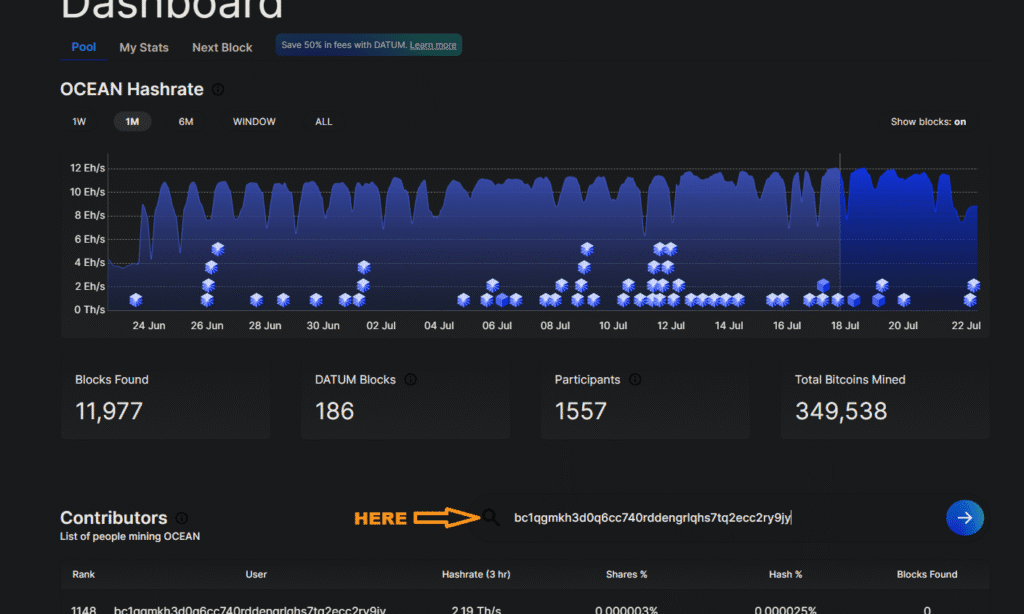Image resolution: width=1024 pixels, height=614 pixels.
Task: Click the 18 Jul date label
Action: pos(845,325)
